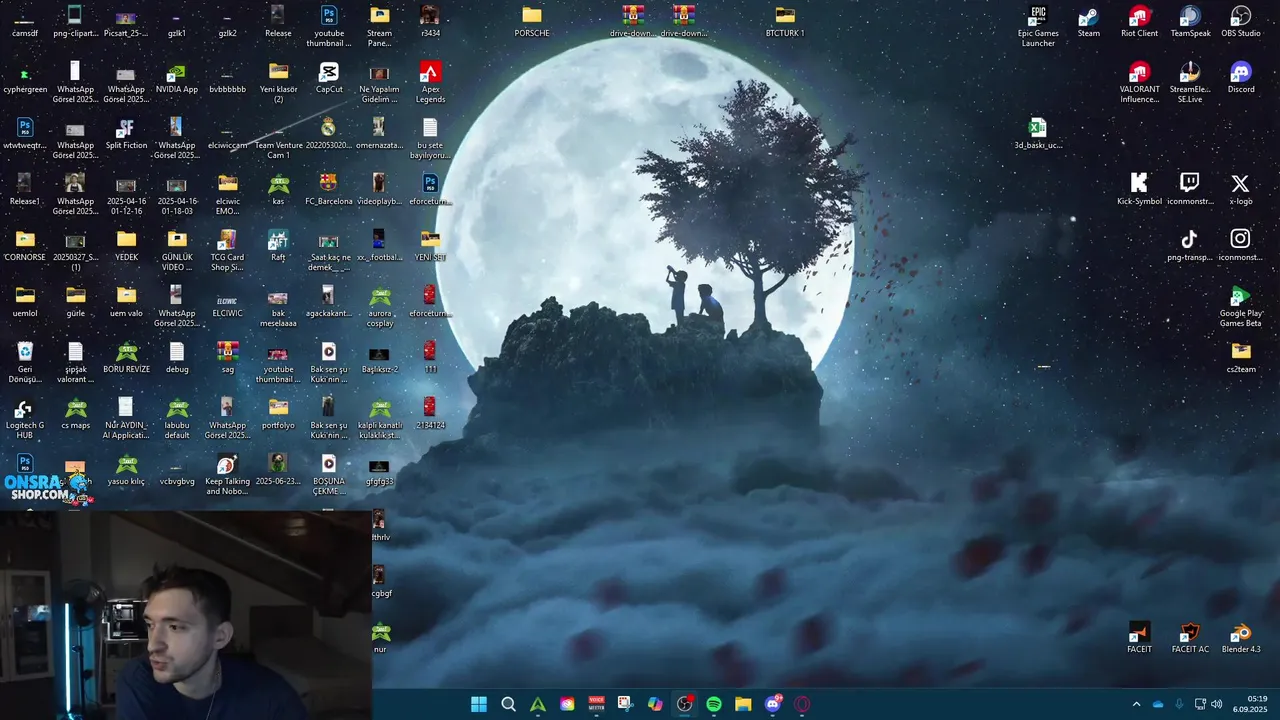The image size is (1280, 720).
Task: Open the Blender 4.3 shortcut
Action: click(x=1241, y=638)
